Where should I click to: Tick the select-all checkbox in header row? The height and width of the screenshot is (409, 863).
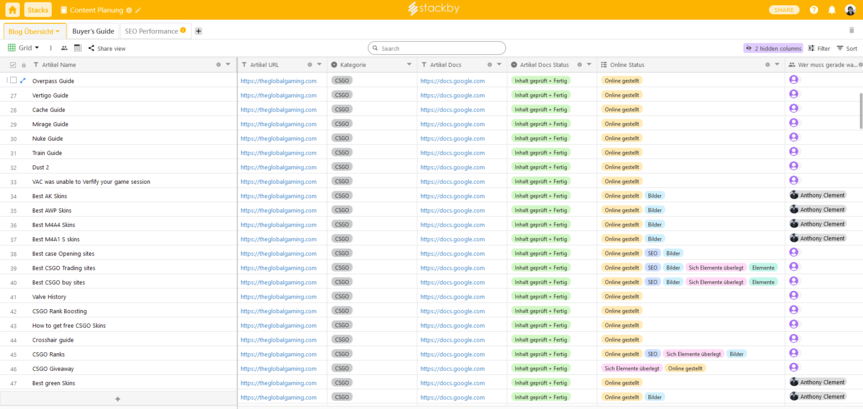pos(12,65)
